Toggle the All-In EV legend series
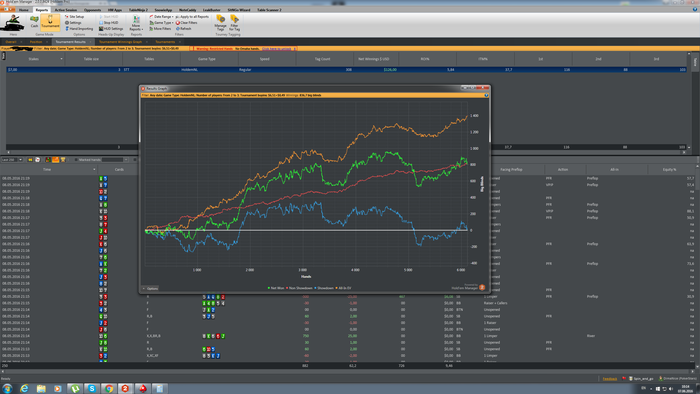This screenshot has height=394, width=700. [343, 288]
